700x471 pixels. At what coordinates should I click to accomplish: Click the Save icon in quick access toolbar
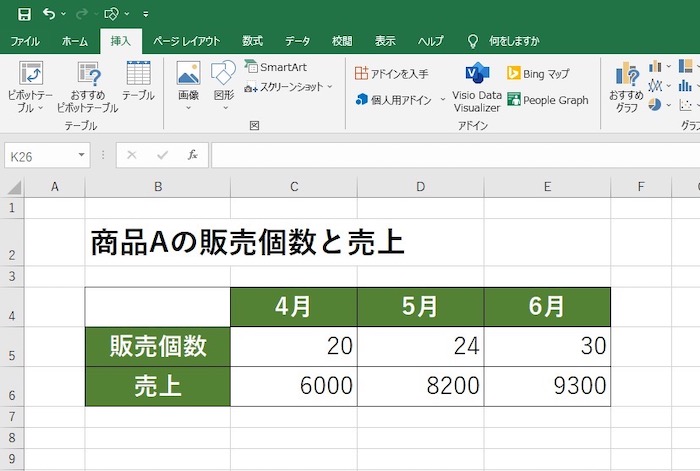point(24,14)
